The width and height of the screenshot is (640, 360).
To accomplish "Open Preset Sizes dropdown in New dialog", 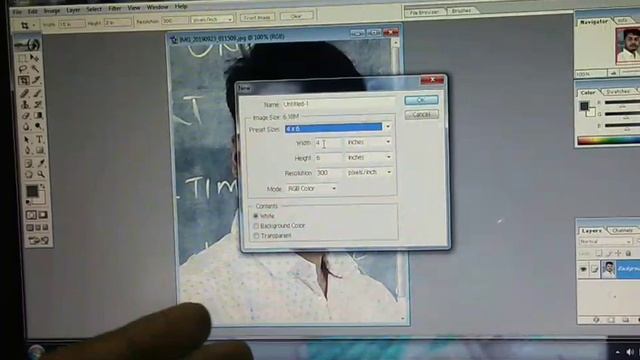I will (x=388, y=127).
